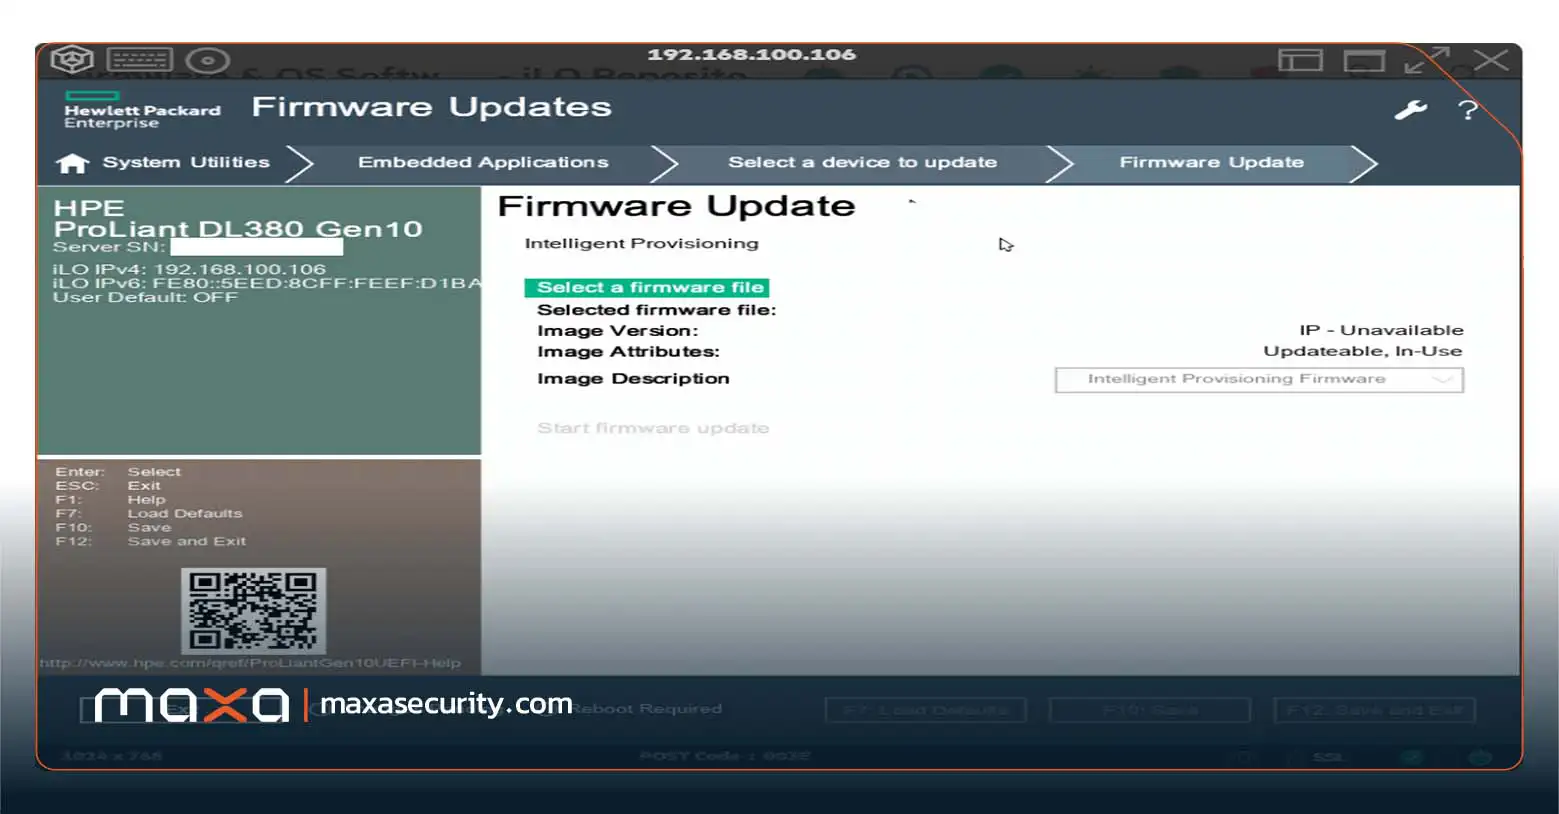The image size is (1559, 814).
Task: Open the virtual keyboard icon
Action: tap(140, 61)
